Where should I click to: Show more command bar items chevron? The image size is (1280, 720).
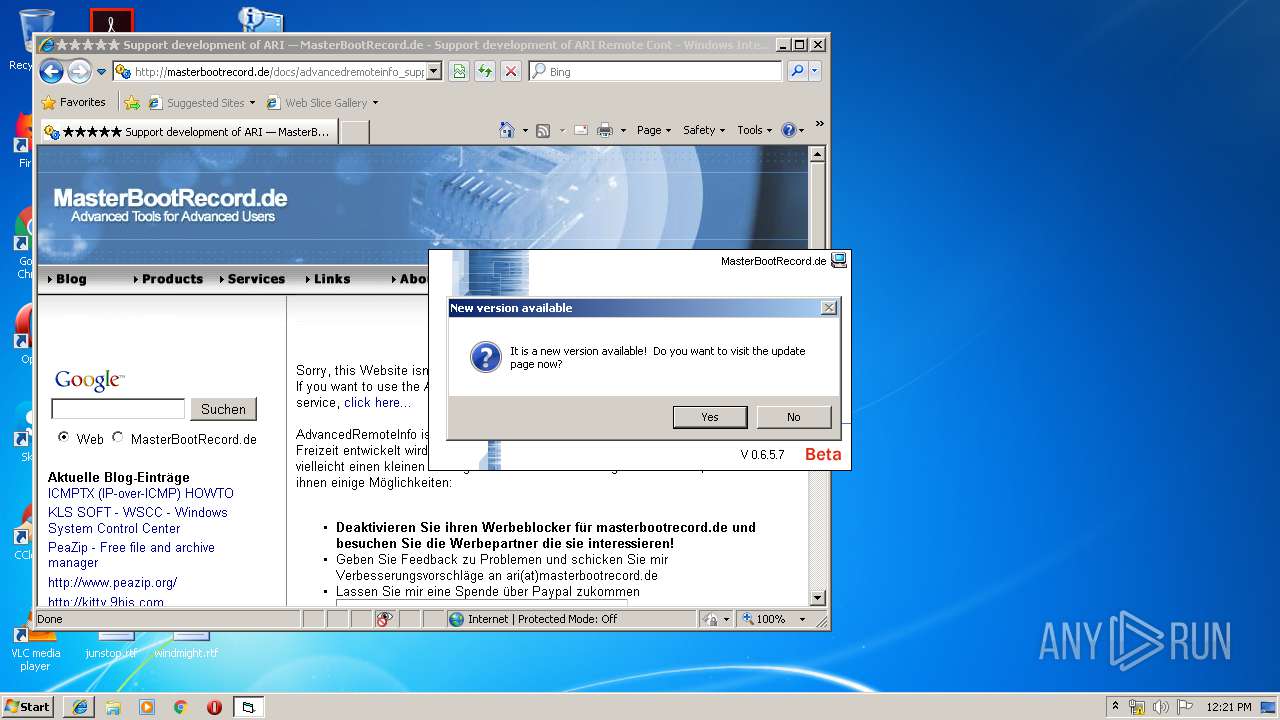(x=820, y=125)
